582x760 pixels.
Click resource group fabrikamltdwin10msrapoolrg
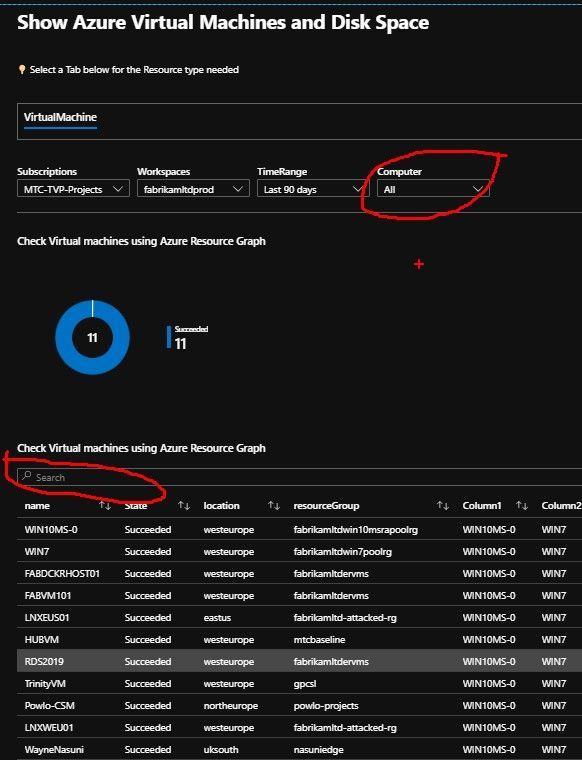tap(356, 529)
